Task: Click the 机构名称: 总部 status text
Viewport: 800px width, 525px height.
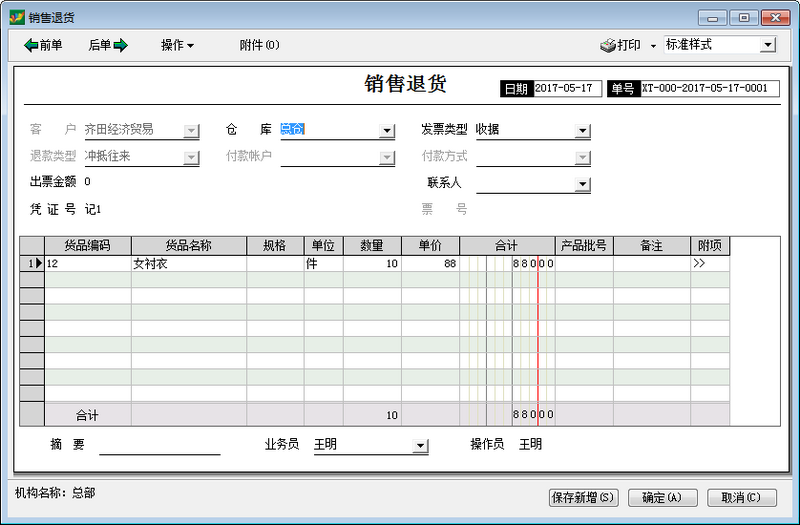Action: [x=55, y=493]
